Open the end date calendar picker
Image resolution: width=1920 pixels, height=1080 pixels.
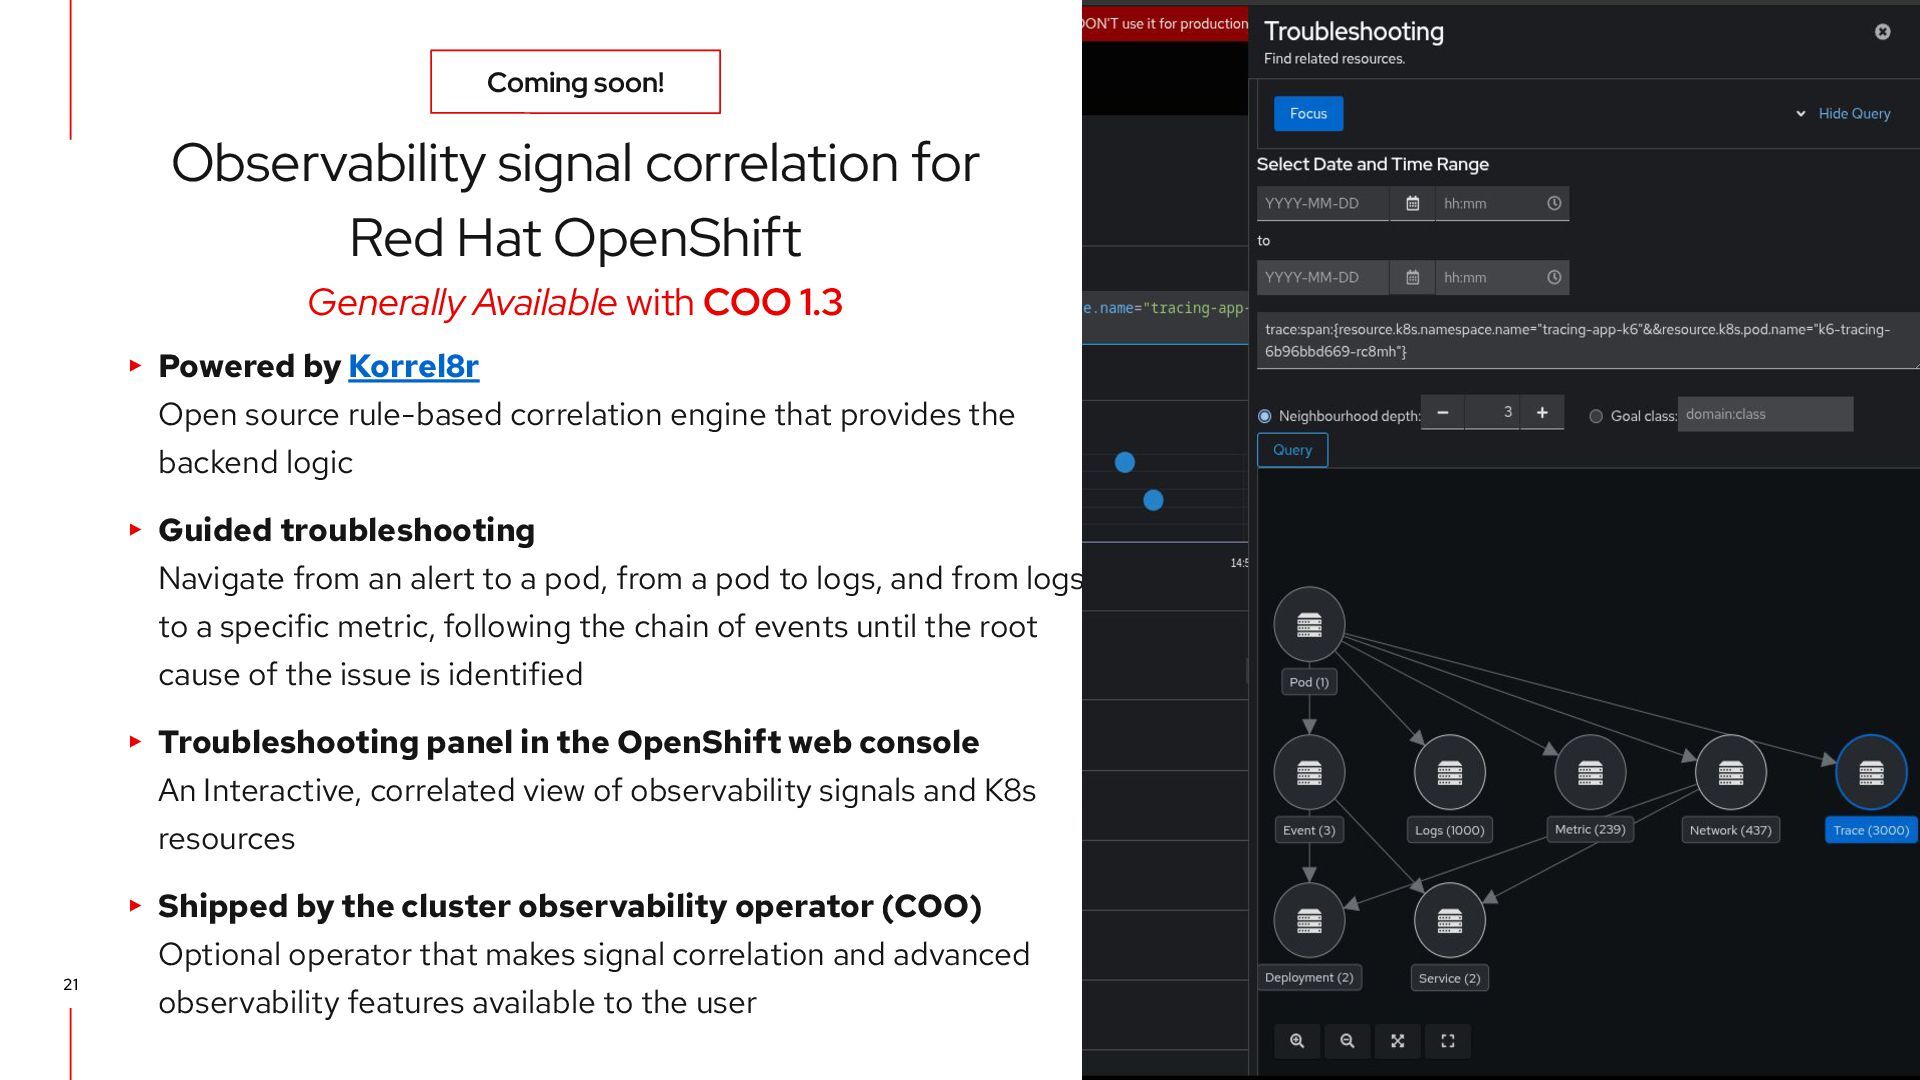pos(1412,278)
